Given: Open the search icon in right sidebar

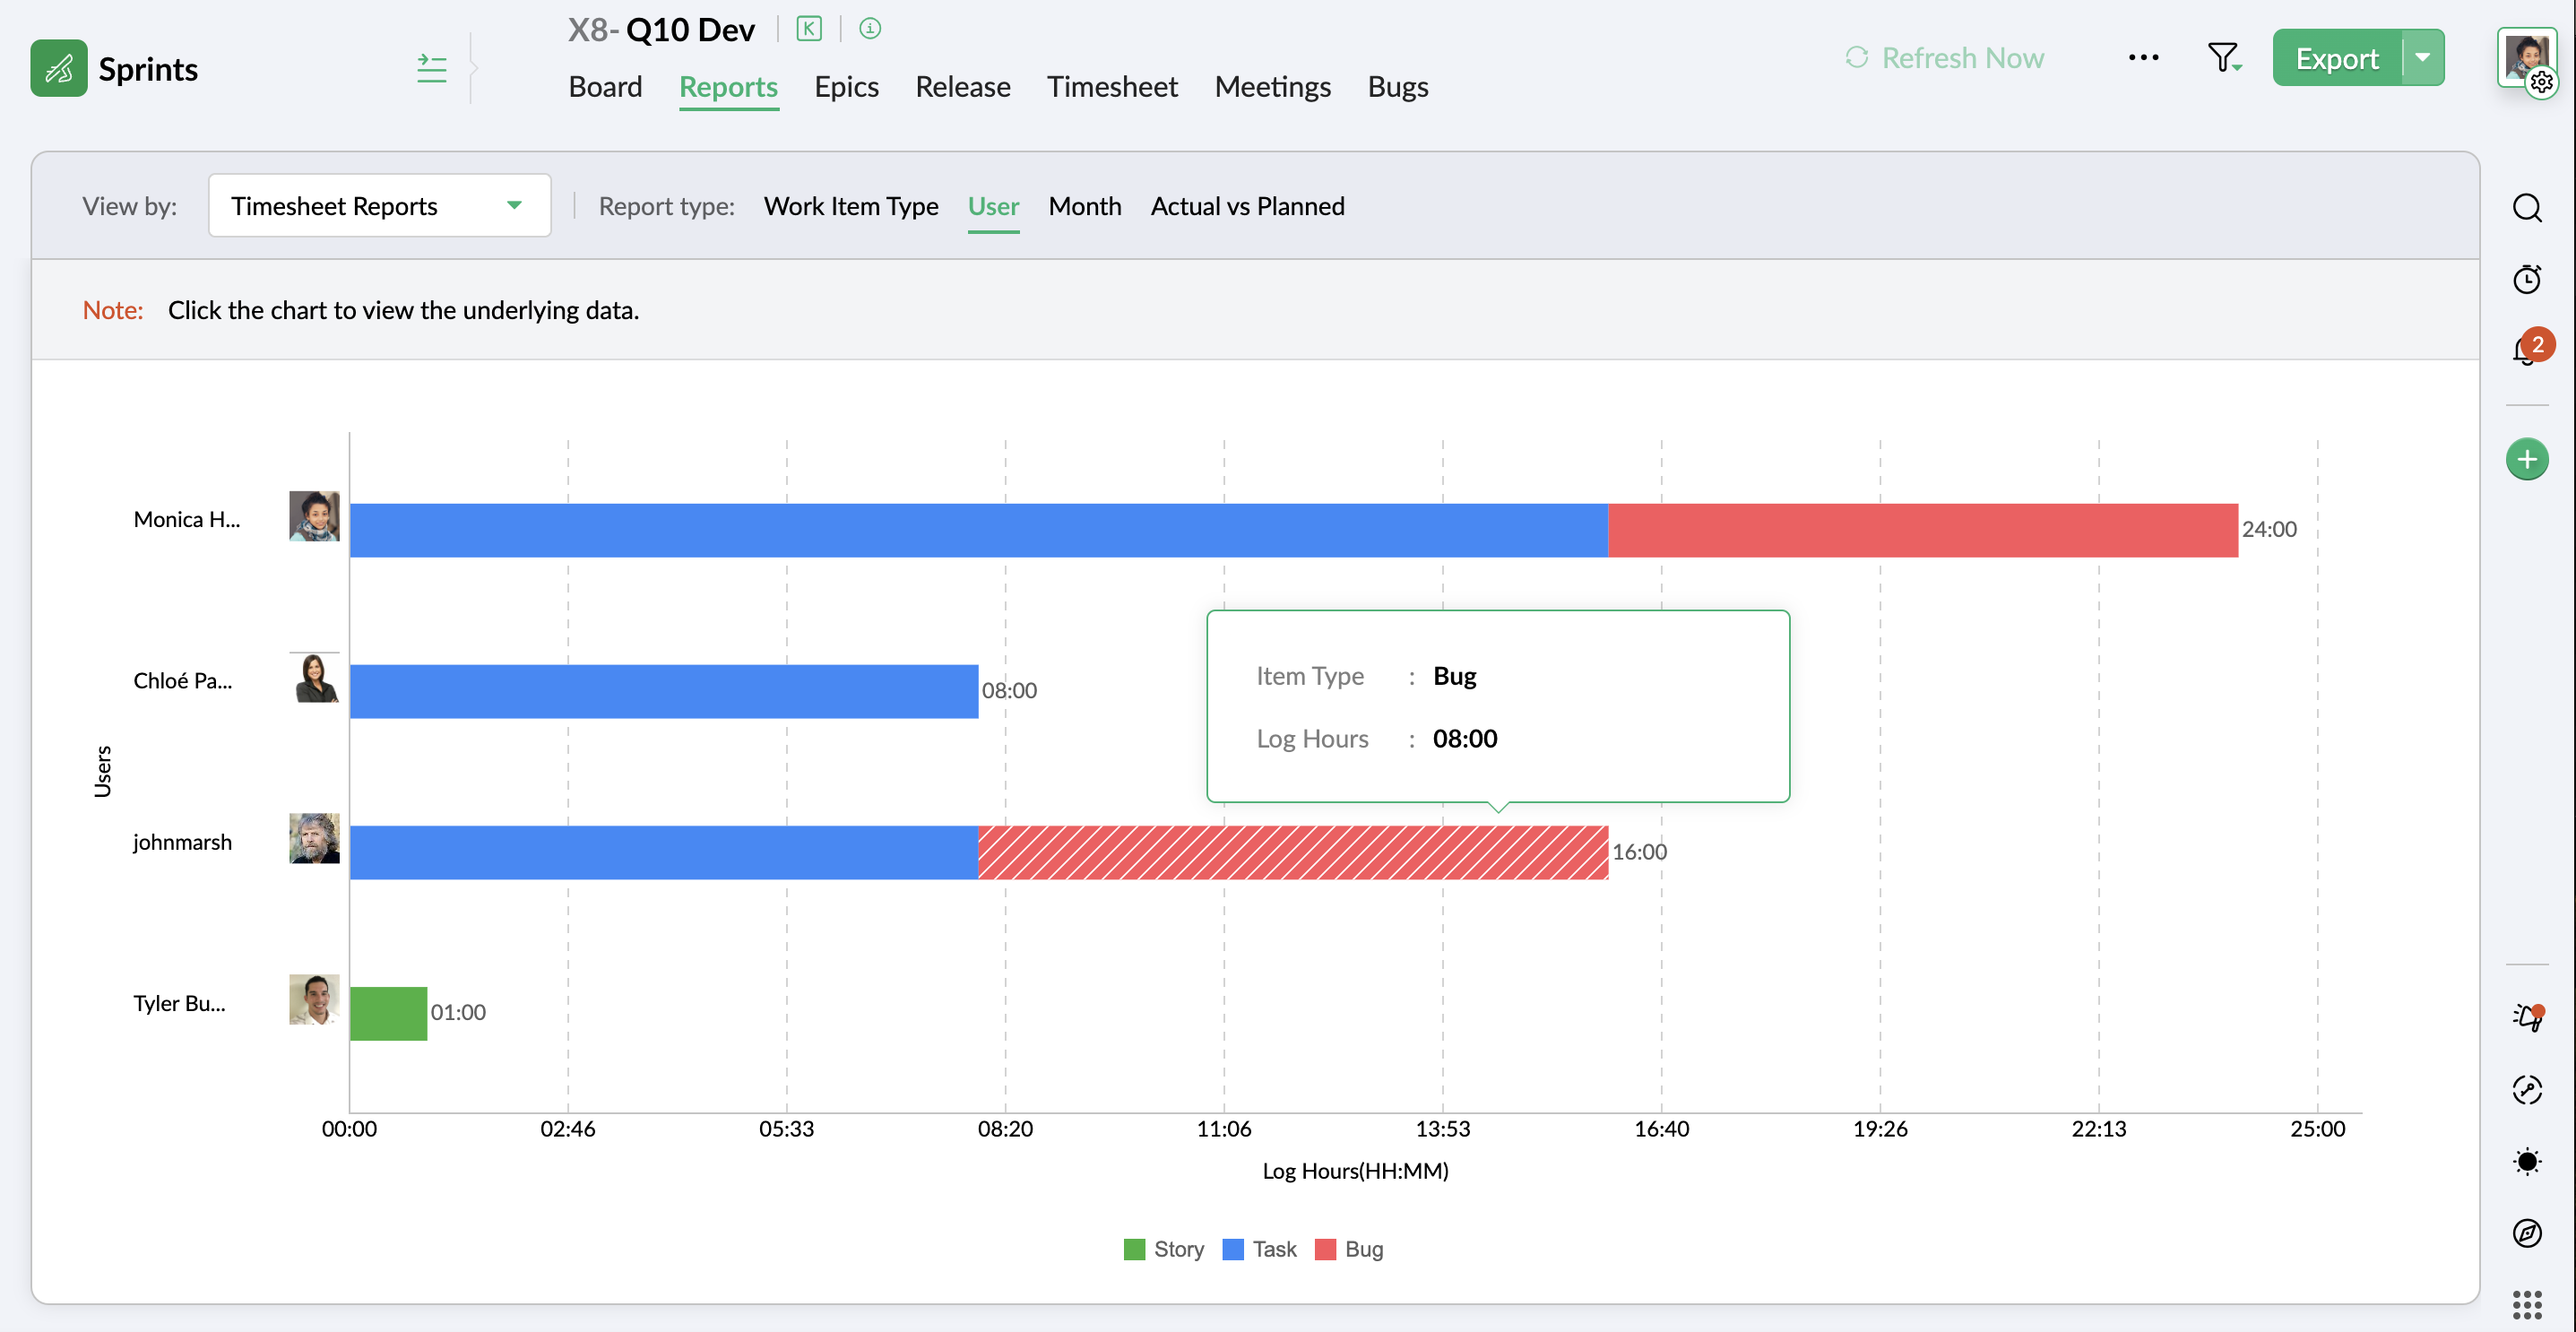Looking at the screenshot, I should coord(2526,207).
